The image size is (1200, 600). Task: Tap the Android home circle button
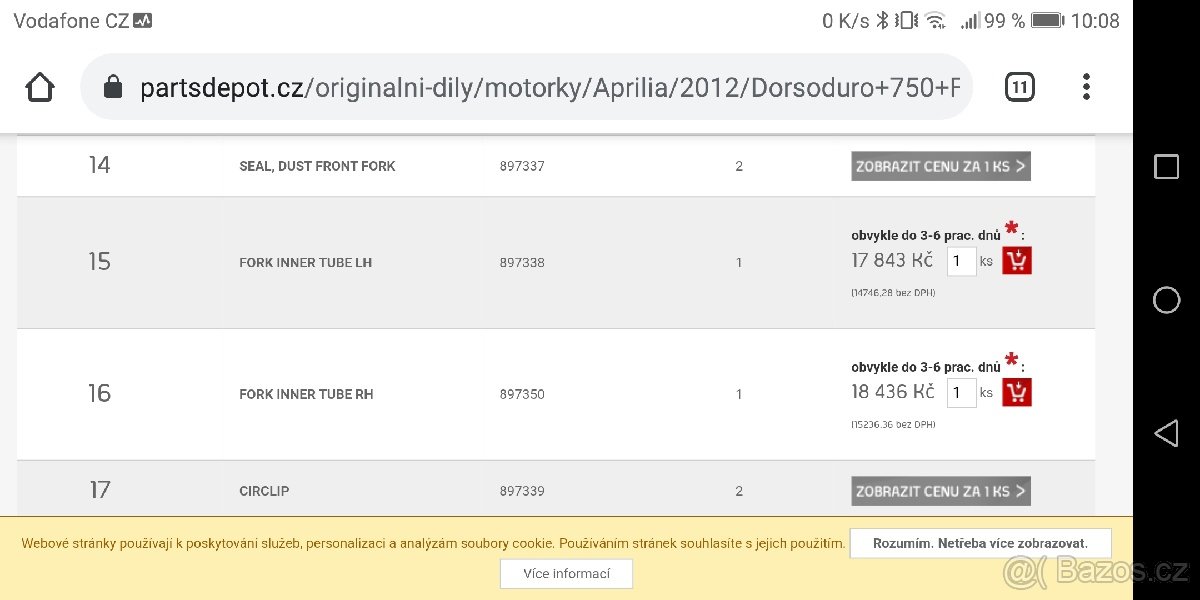1166,299
